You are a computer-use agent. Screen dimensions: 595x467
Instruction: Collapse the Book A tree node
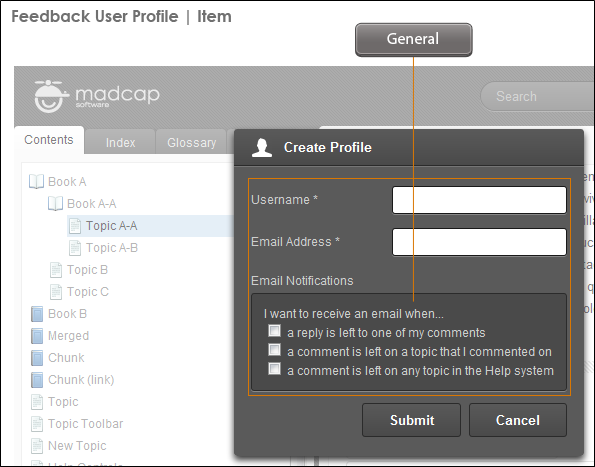tap(67, 182)
